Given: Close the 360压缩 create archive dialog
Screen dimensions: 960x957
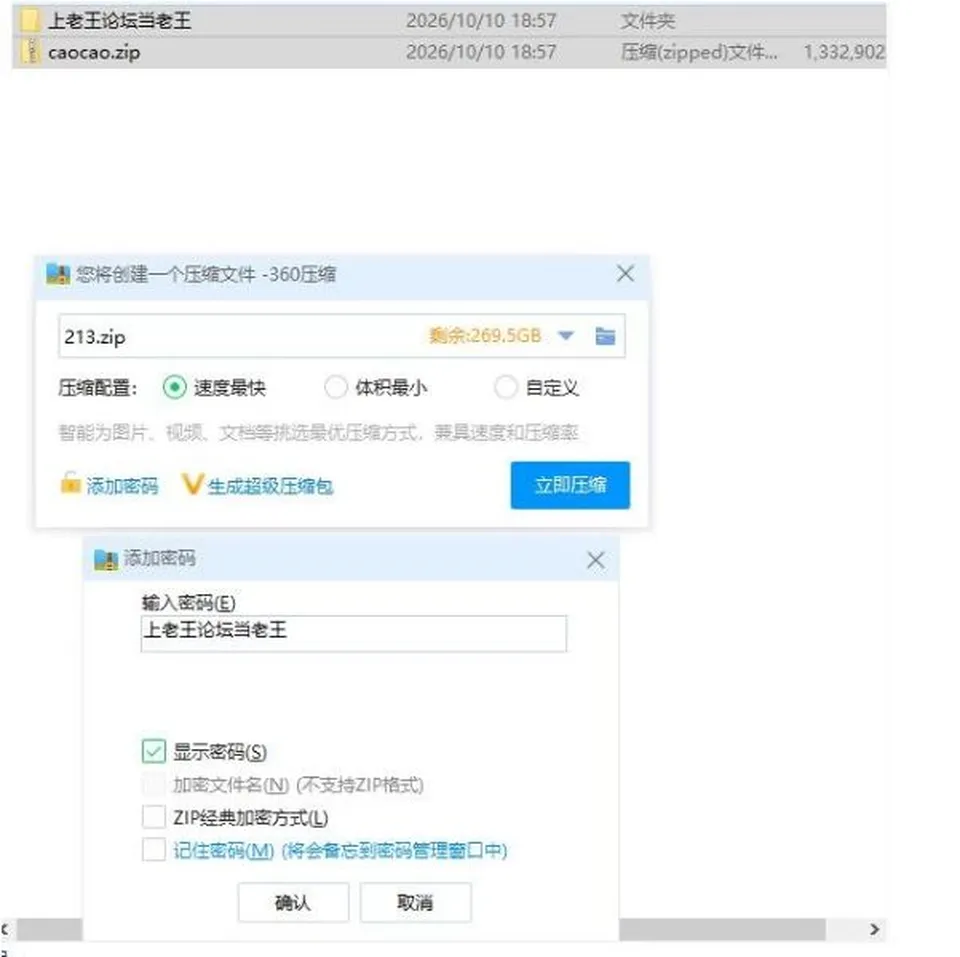Looking at the screenshot, I should [625, 273].
